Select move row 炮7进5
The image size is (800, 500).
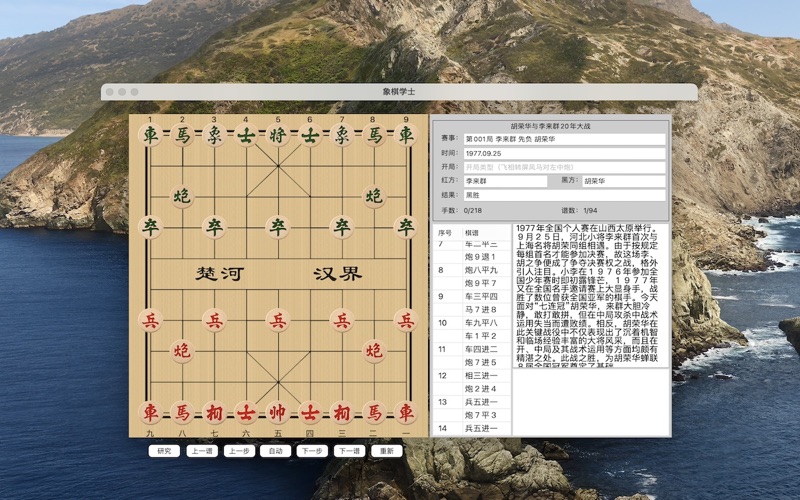click(x=472, y=362)
